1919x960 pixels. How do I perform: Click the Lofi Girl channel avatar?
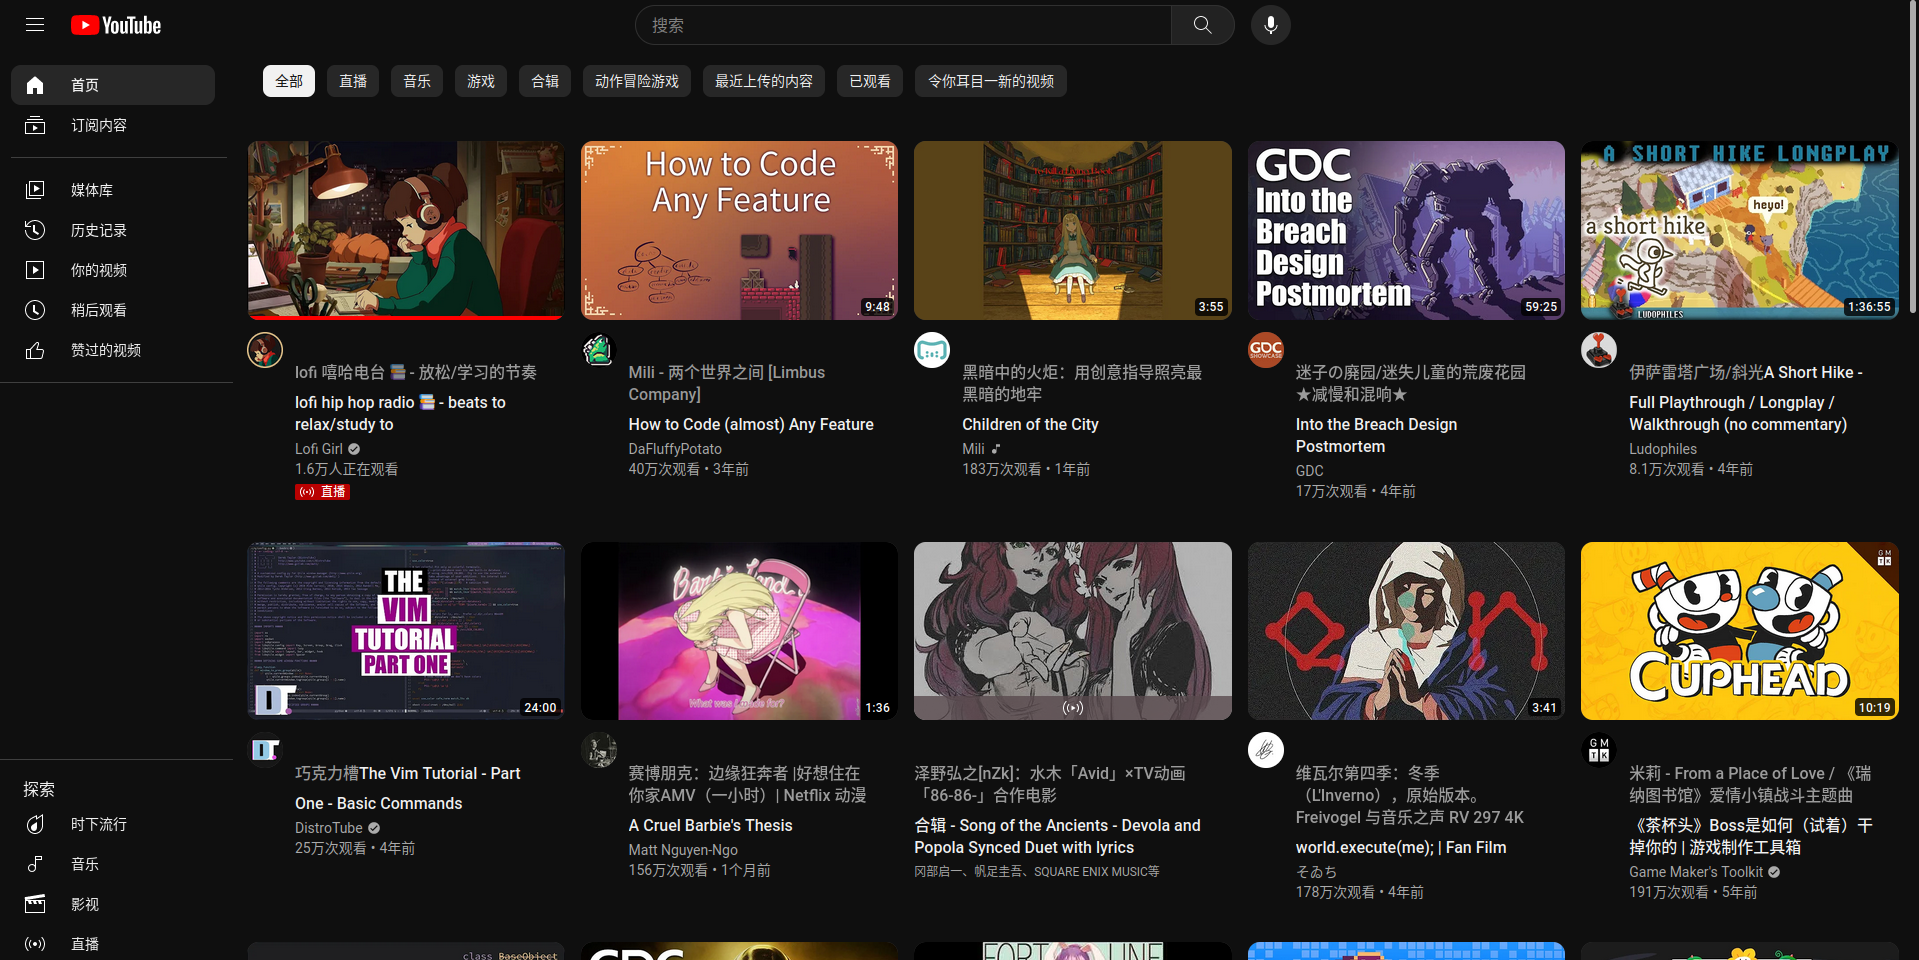264,350
